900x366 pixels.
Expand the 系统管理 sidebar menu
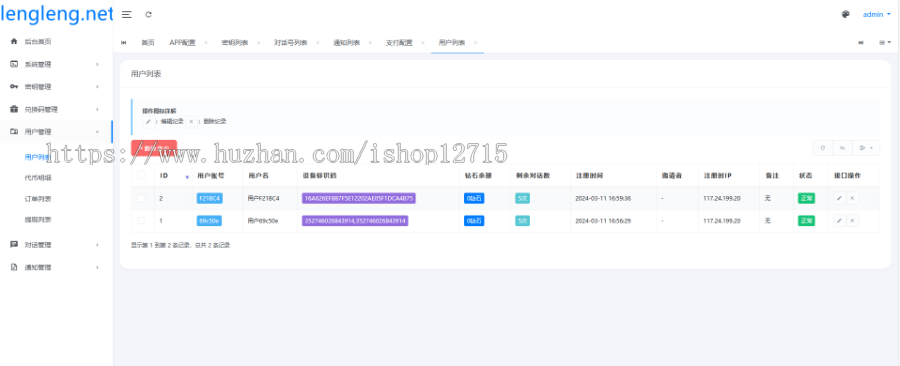pos(56,64)
